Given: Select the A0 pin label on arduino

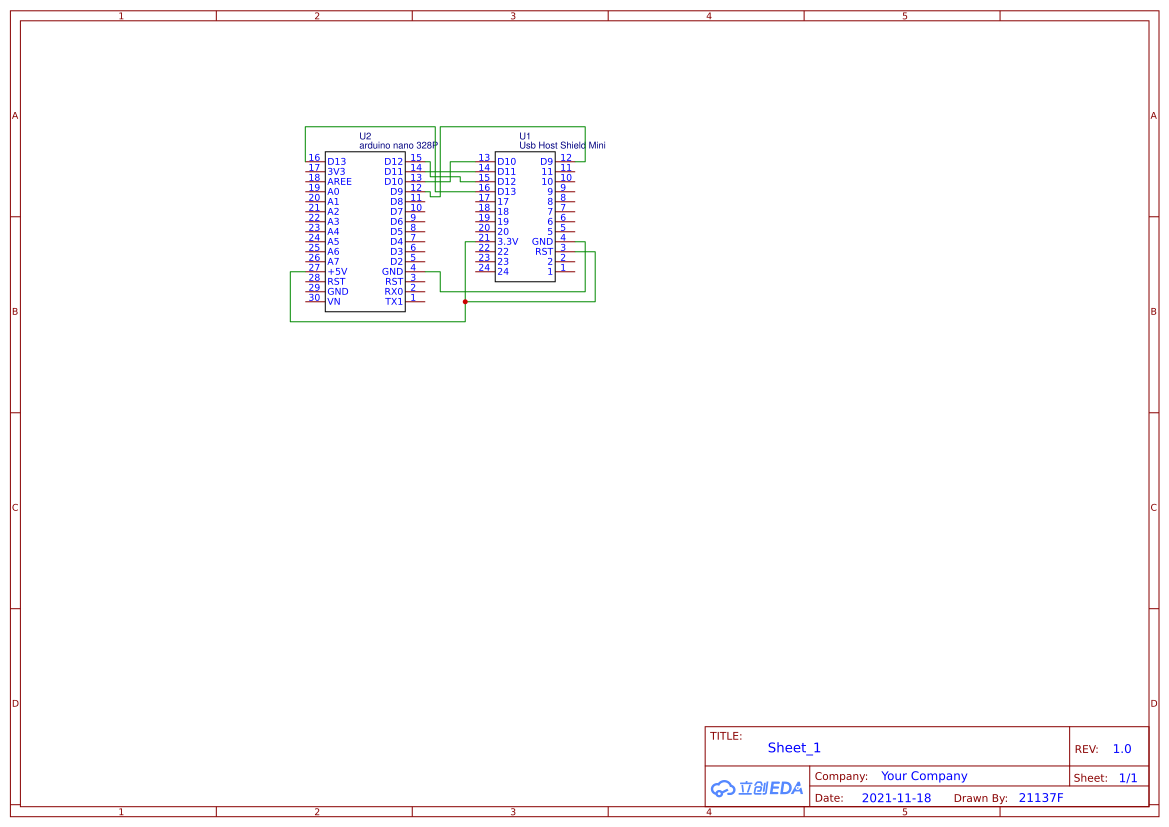Looking at the screenshot, I should [x=333, y=192].
